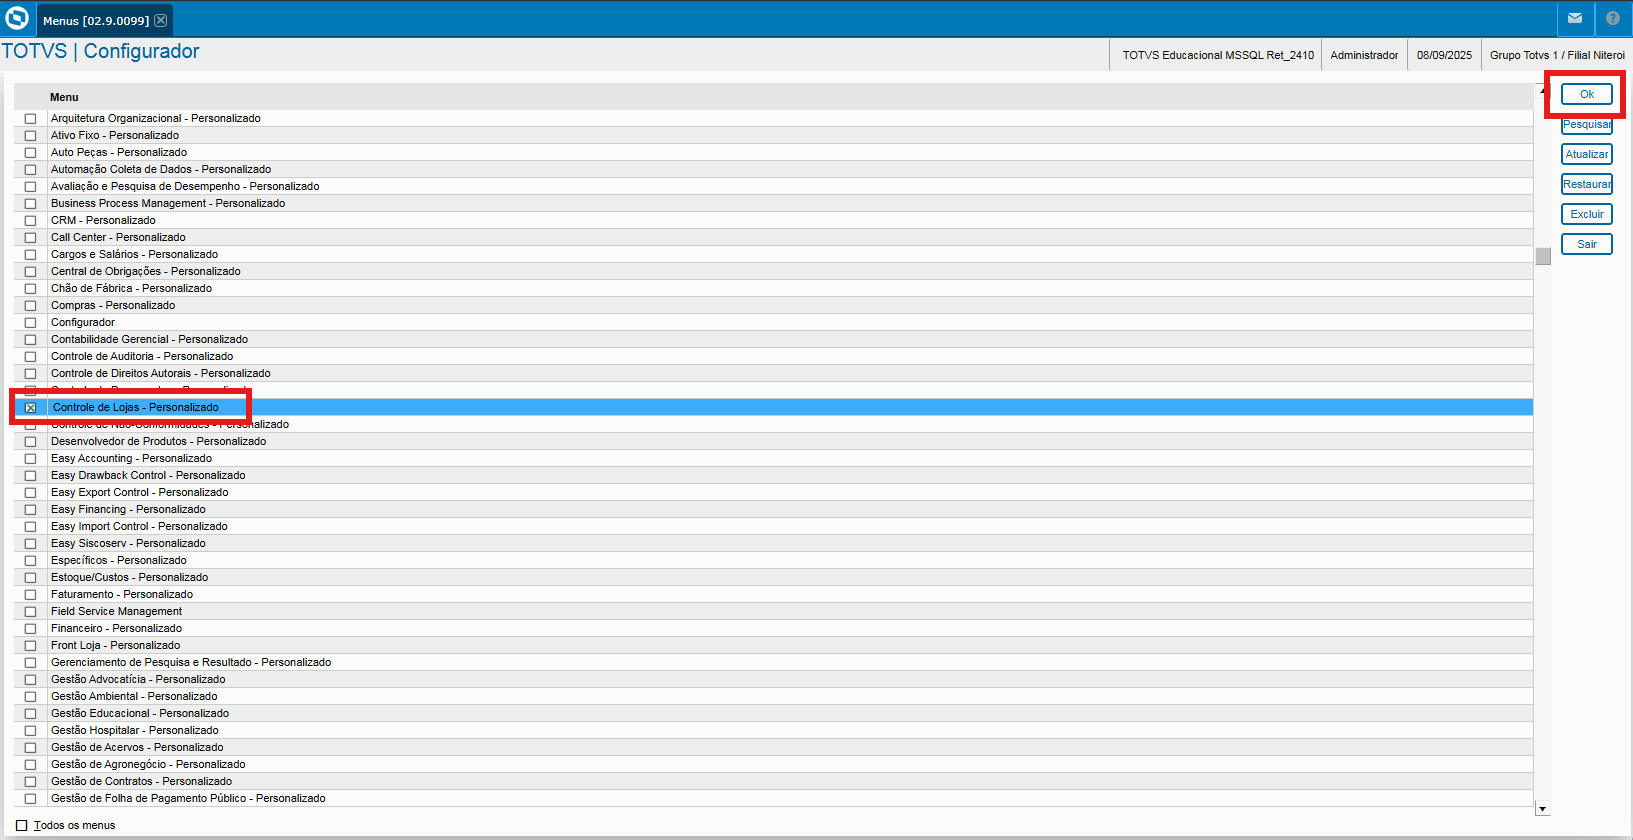Uncheck the Controle de Lojas checkbox
The width and height of the screenshot is (1633, 840).
pyautogui.click(x=30, y=408)
